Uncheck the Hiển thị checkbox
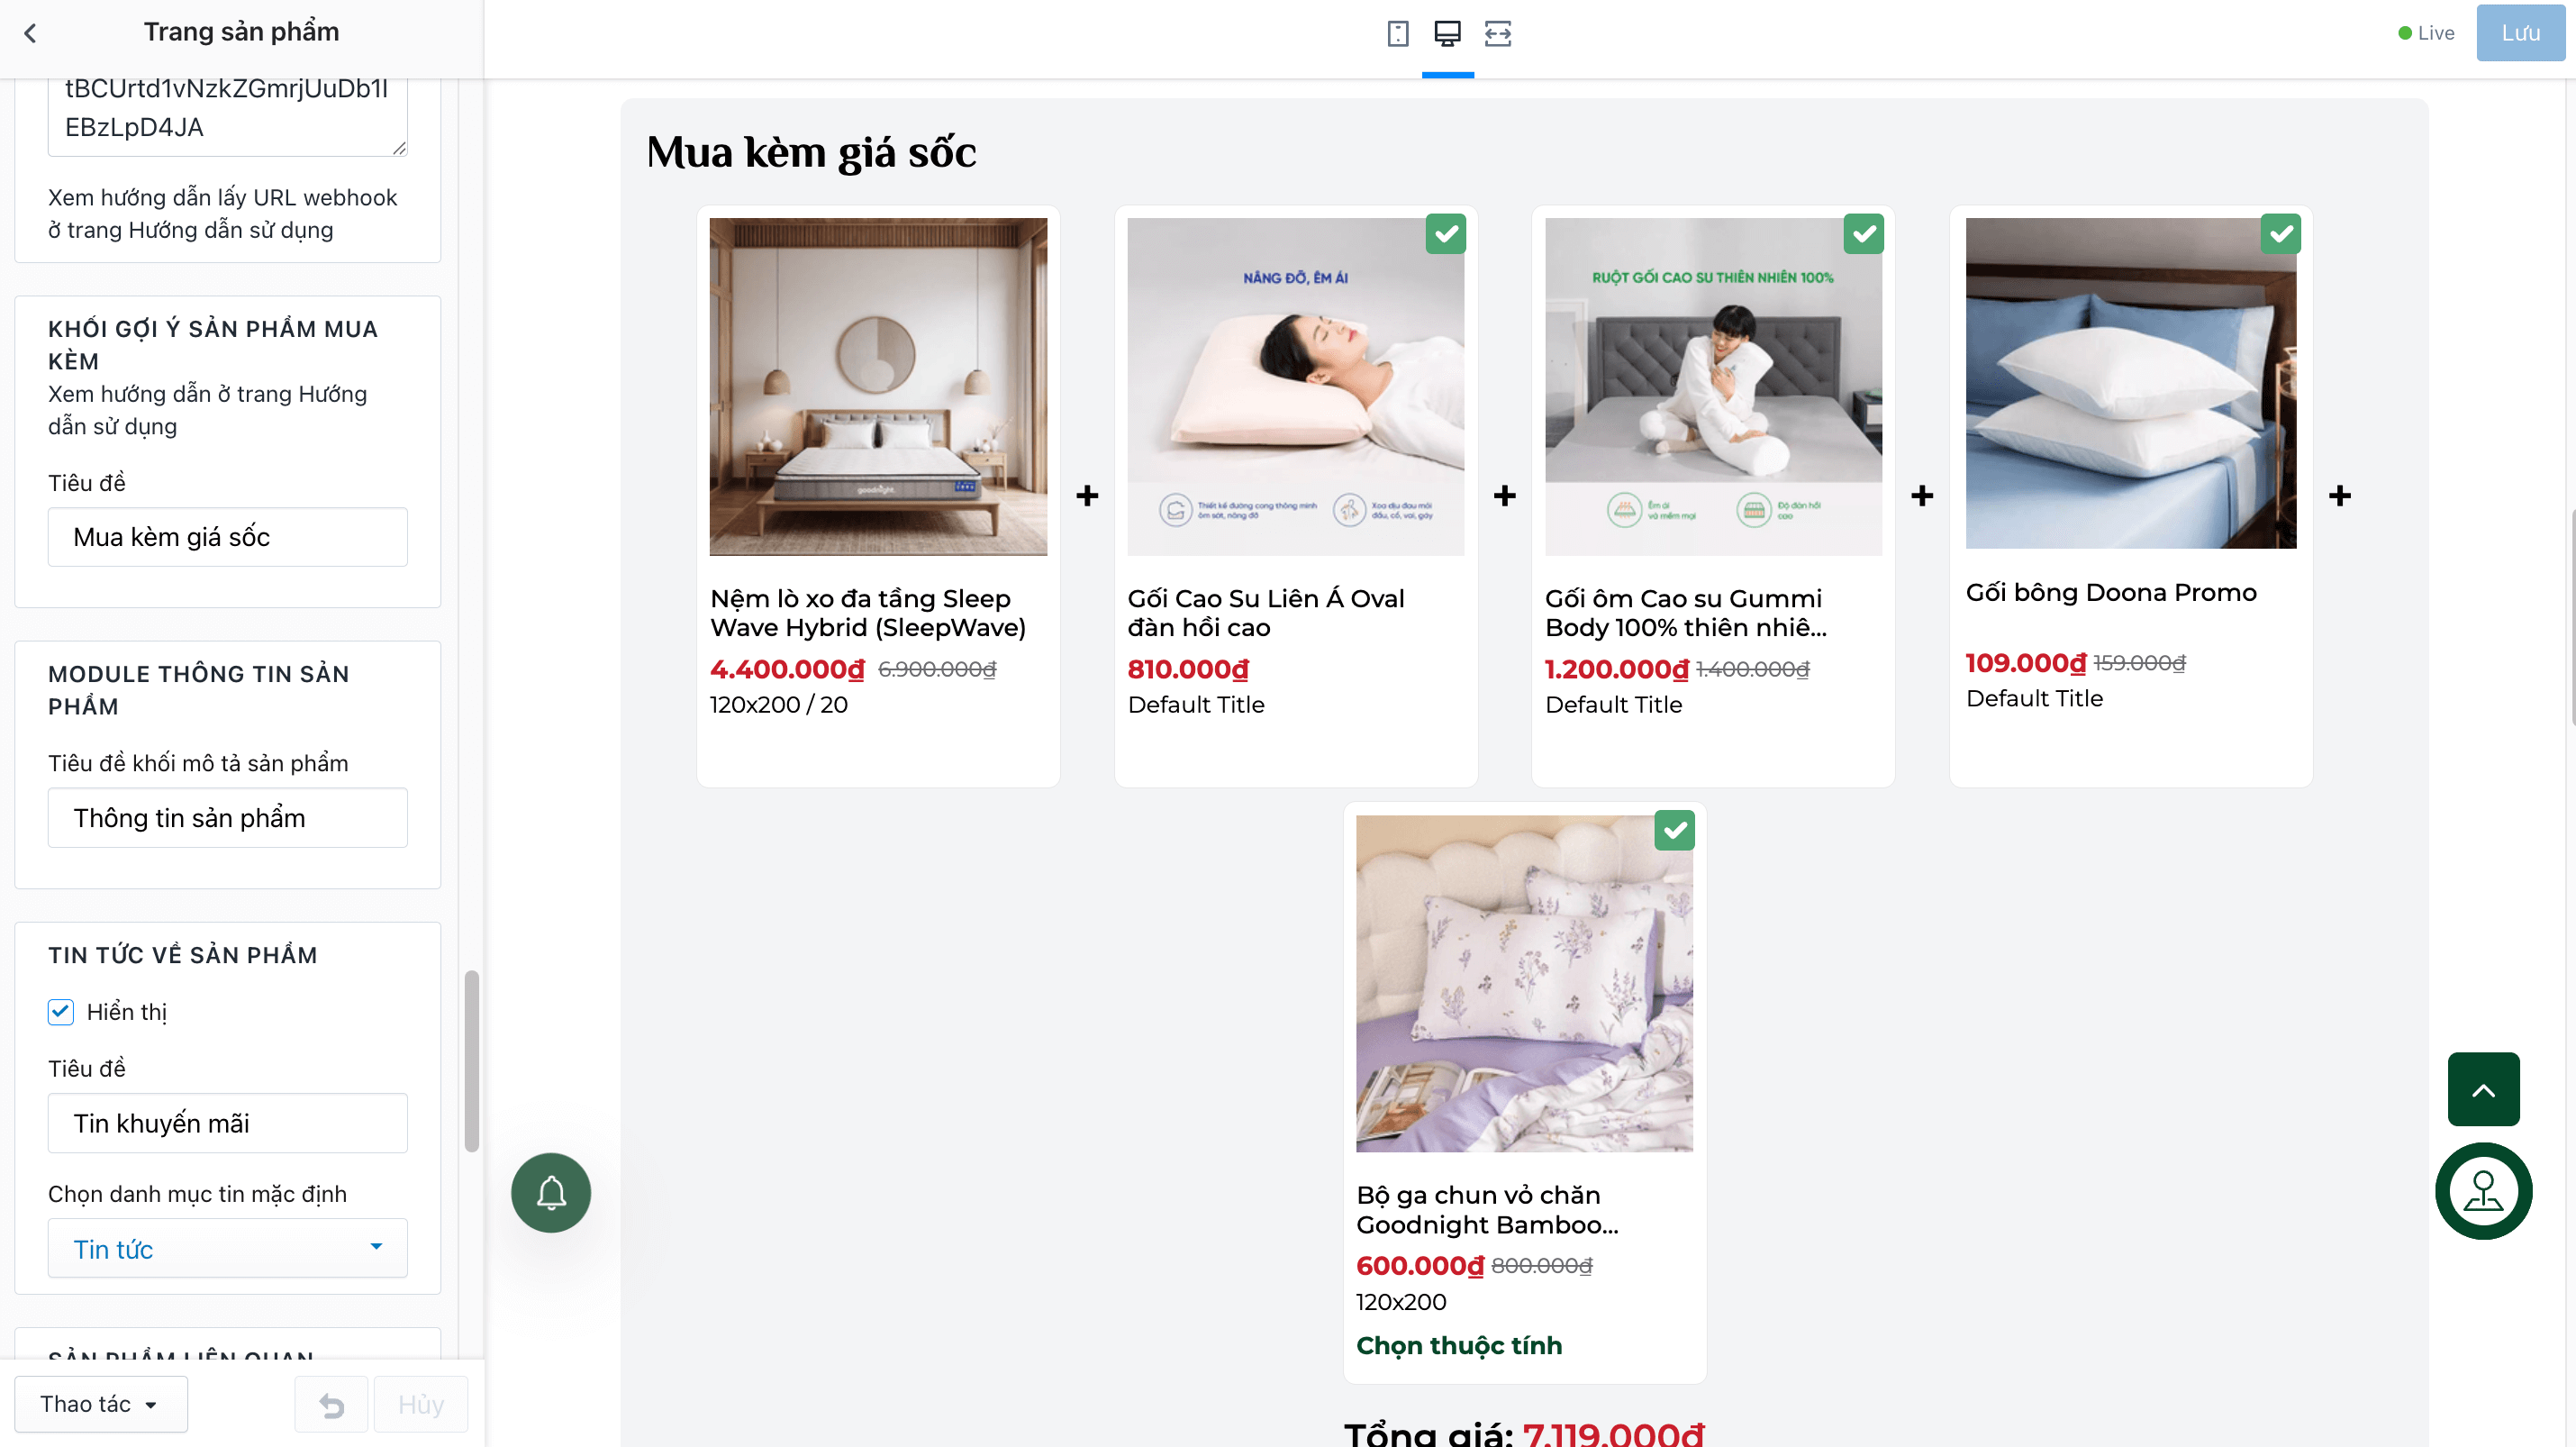This screenshot has height=1447, width=2576. [x=61, y=1011]
